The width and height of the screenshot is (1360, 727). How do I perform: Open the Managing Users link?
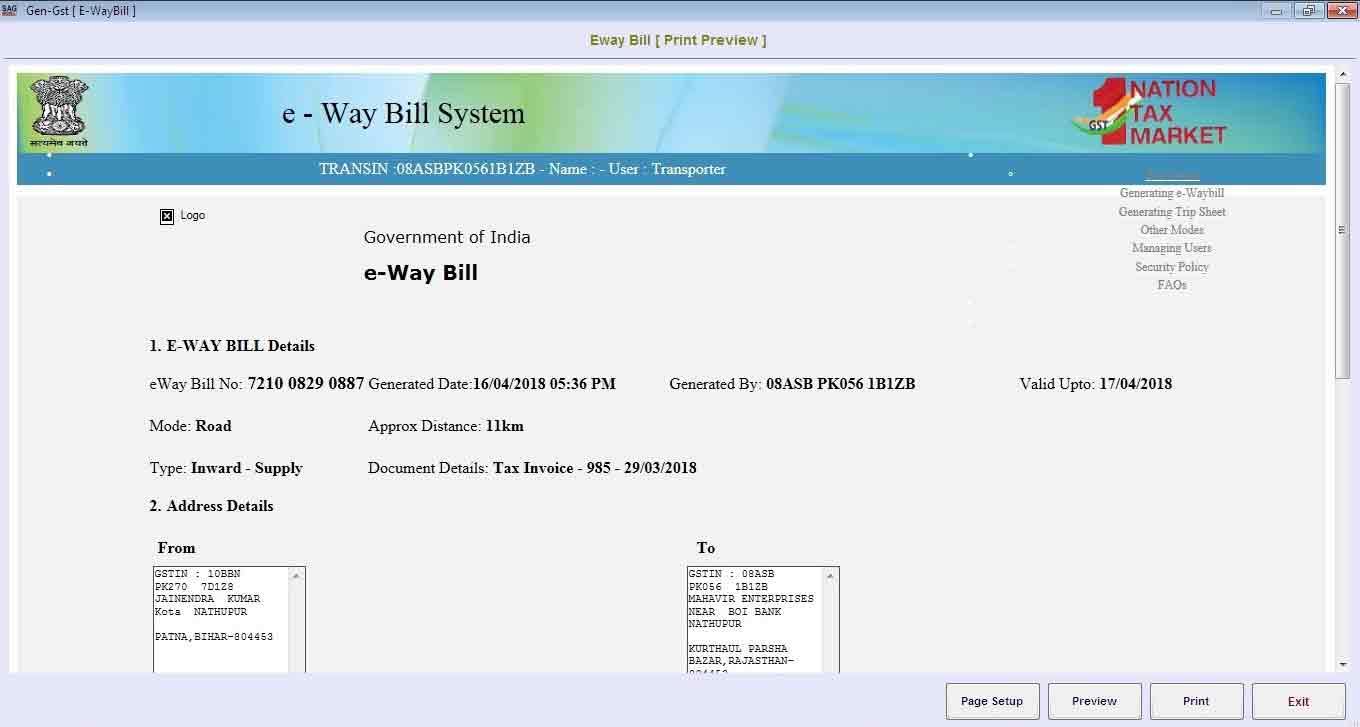point(1171,248)
